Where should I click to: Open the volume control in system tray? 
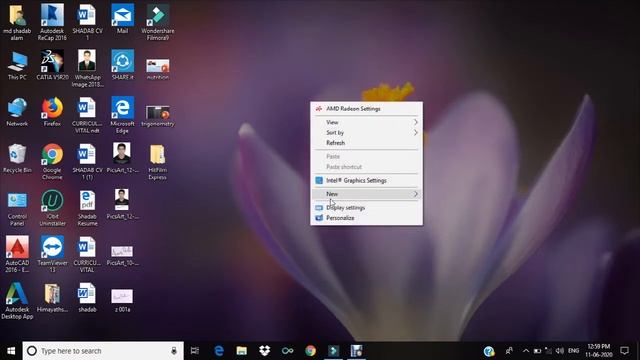pyautogui.click(x=560, y=351)
